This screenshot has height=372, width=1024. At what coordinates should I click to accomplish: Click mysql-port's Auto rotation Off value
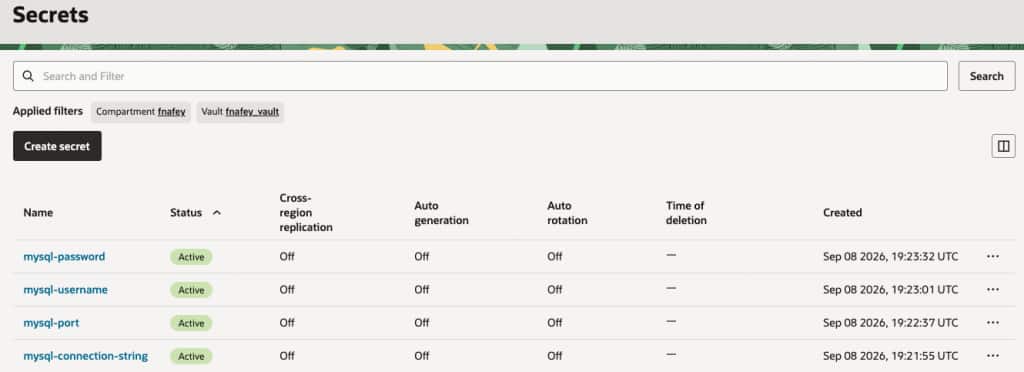[554, 323]
